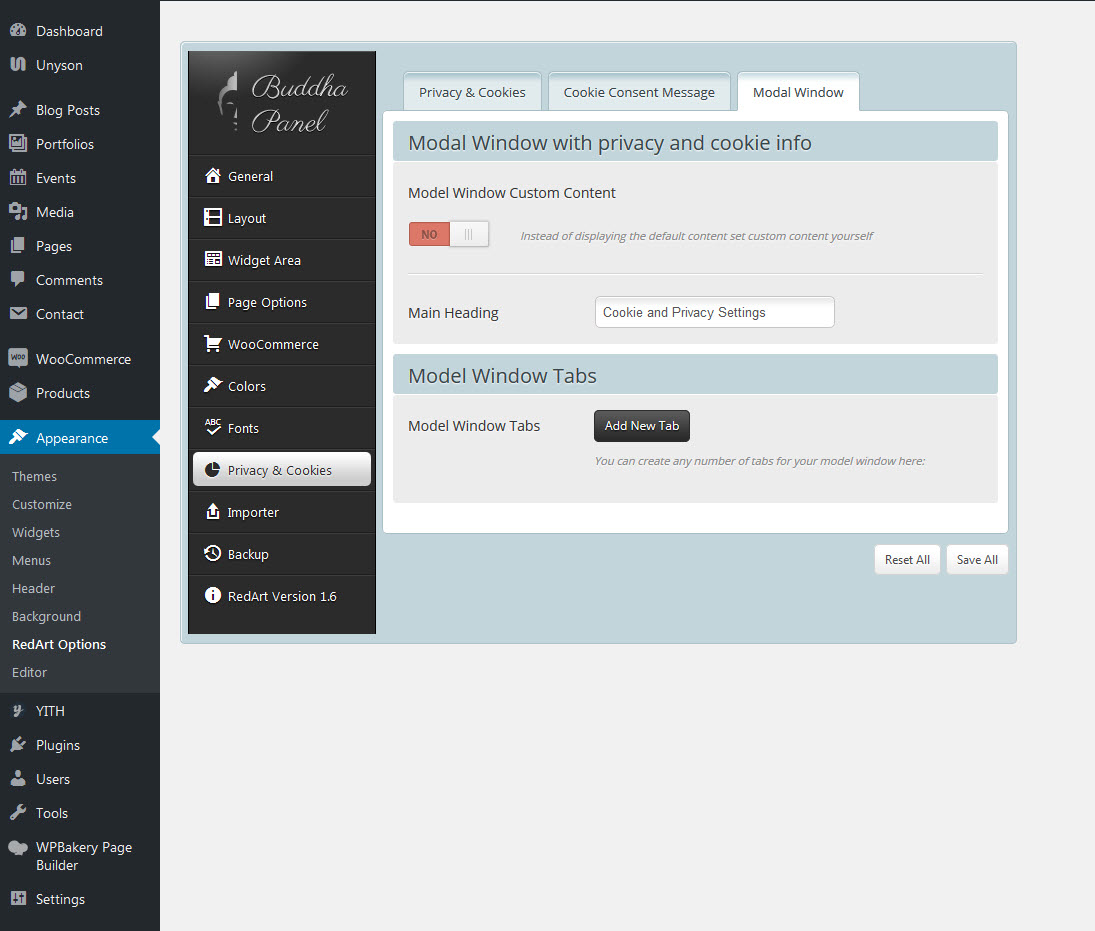1095x931 pixels.
Task: Click the Colors paint icon
Action: tap(212, 386)
